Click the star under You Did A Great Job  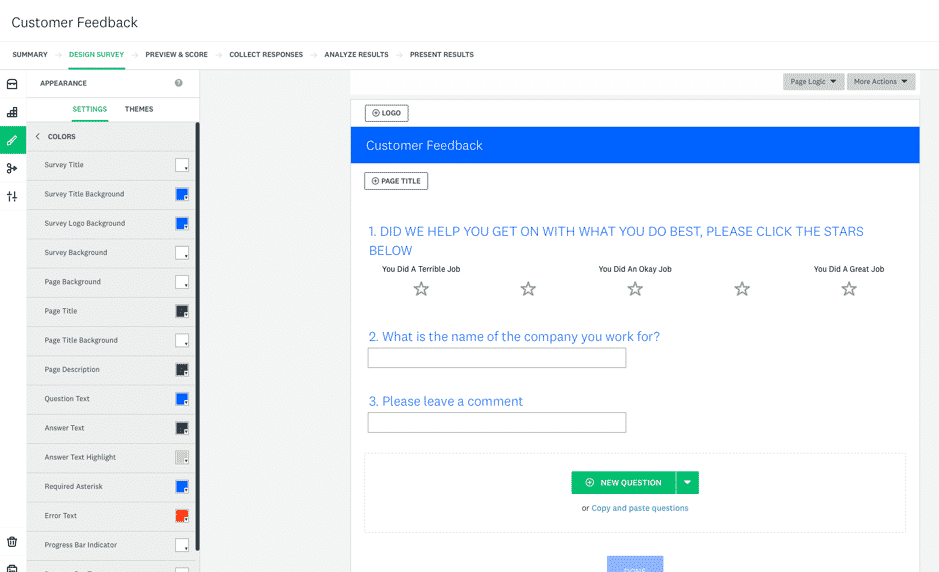[849, 289]
